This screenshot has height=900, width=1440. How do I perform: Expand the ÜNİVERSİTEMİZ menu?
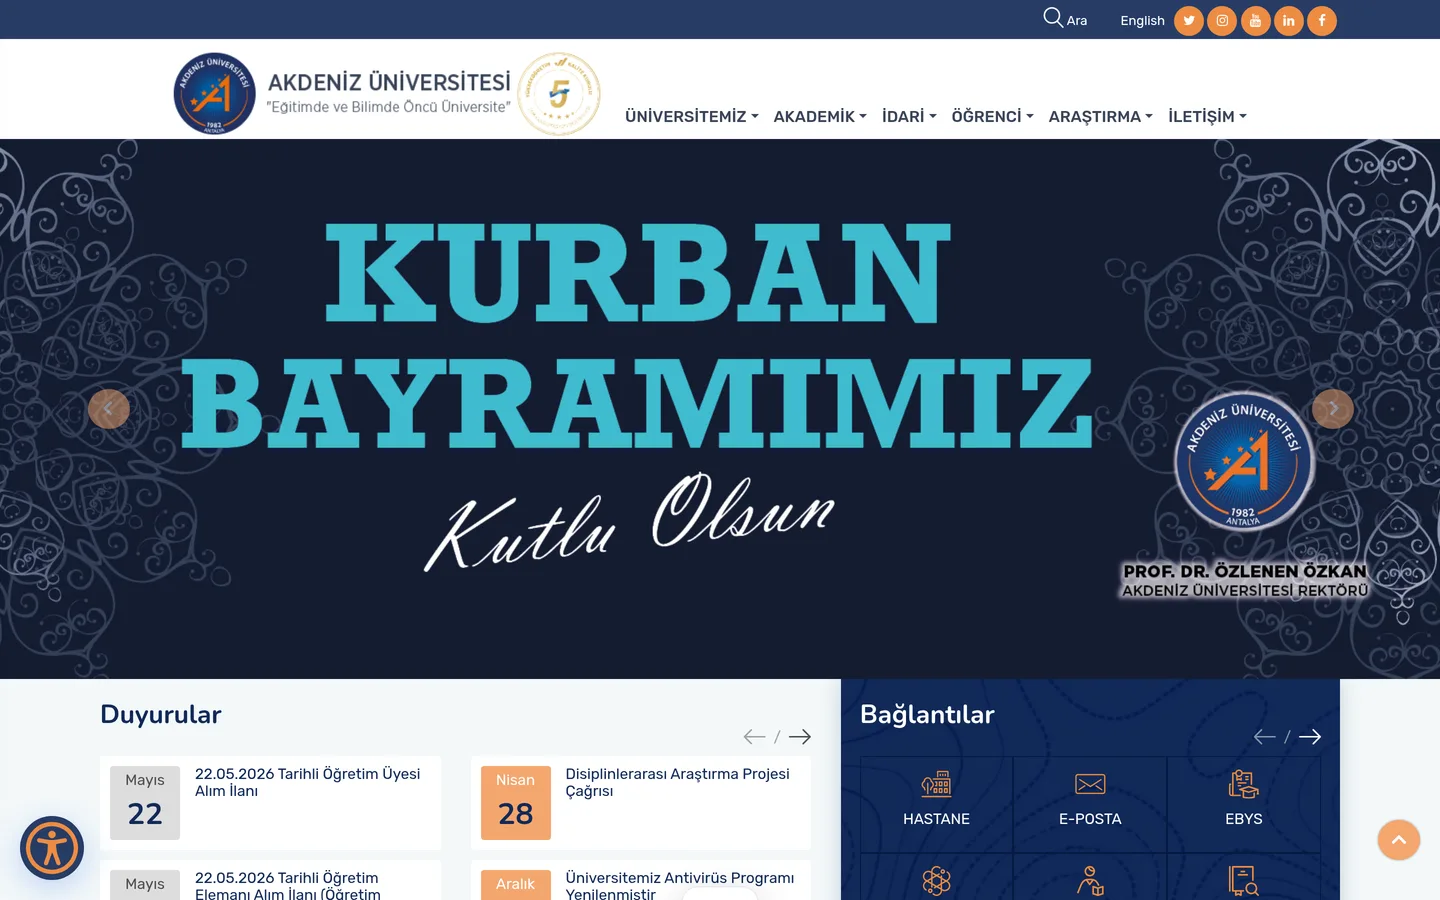[692, 116]
